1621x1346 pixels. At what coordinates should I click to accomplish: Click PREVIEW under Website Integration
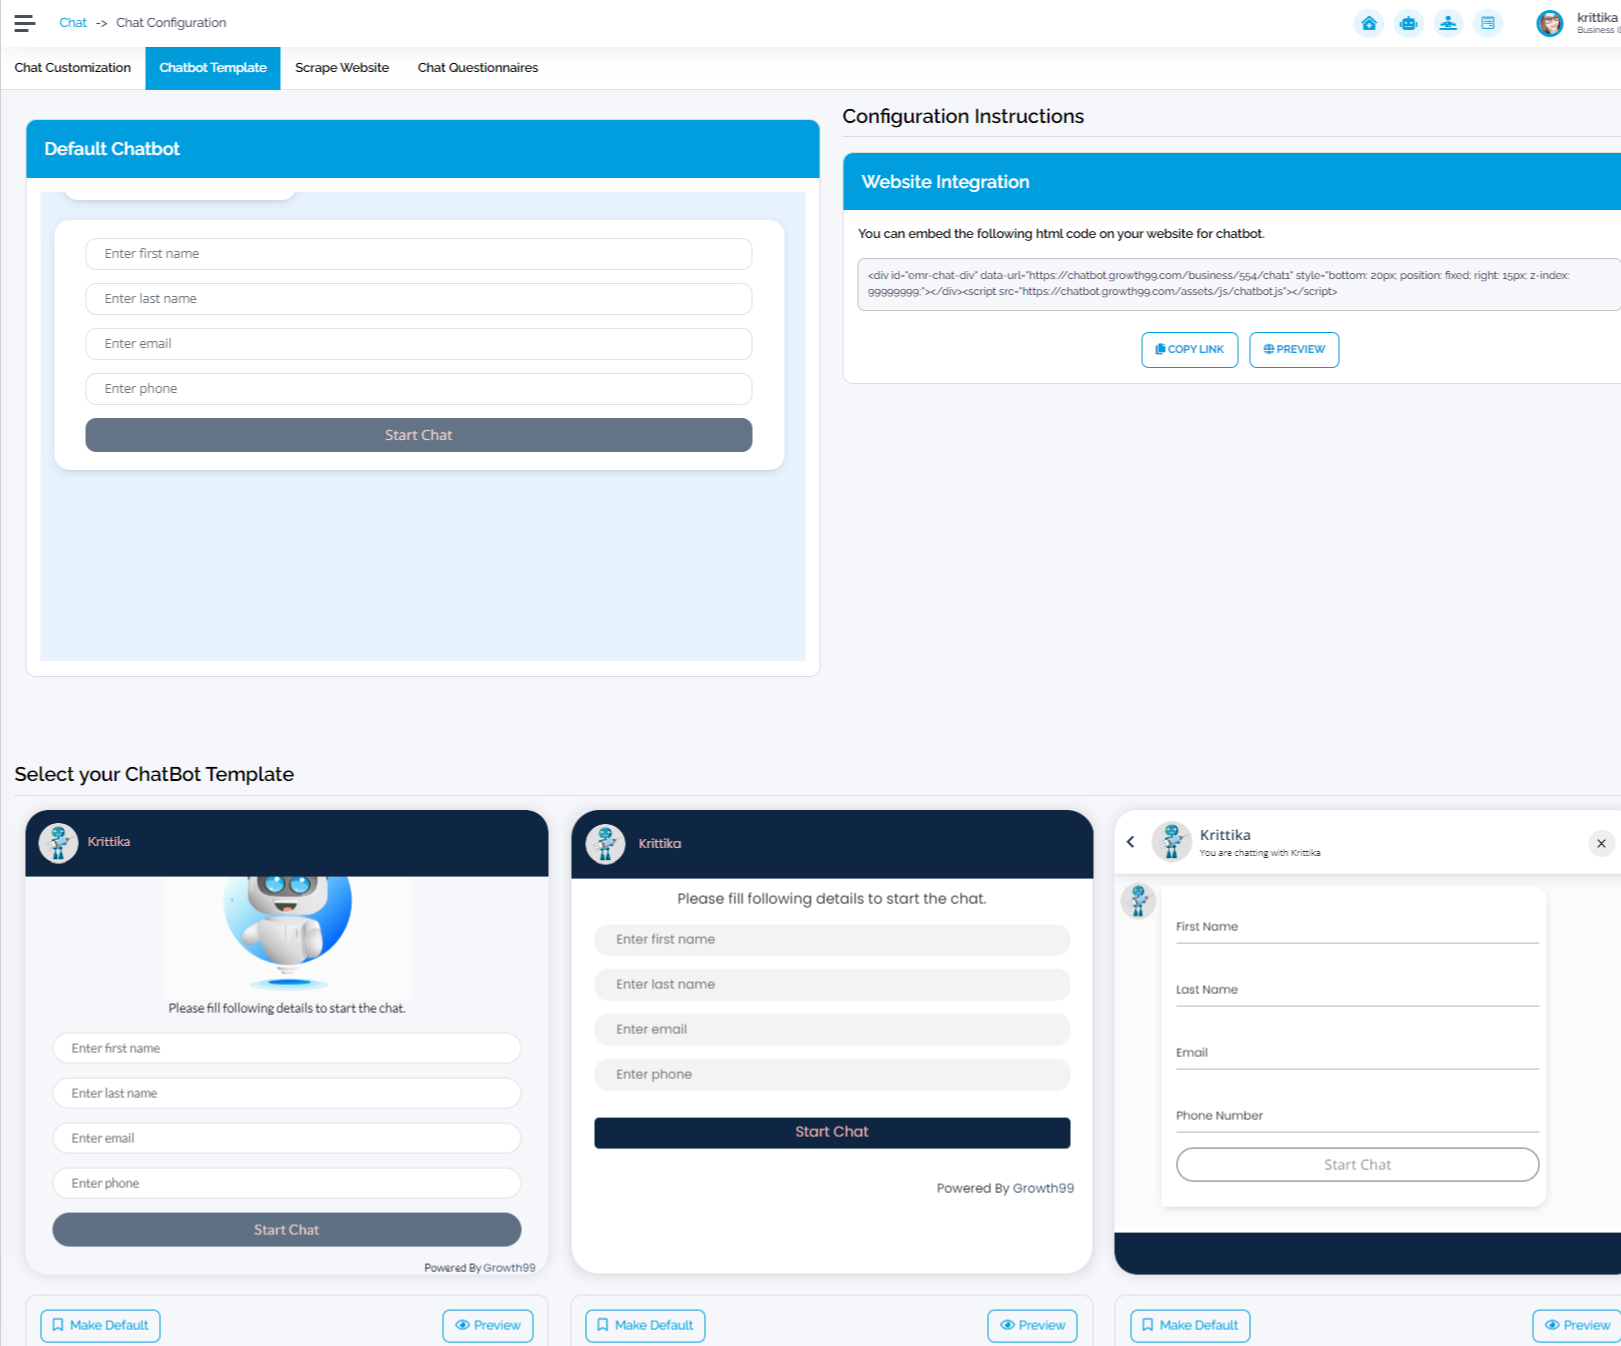click(x=1294, y=350)
